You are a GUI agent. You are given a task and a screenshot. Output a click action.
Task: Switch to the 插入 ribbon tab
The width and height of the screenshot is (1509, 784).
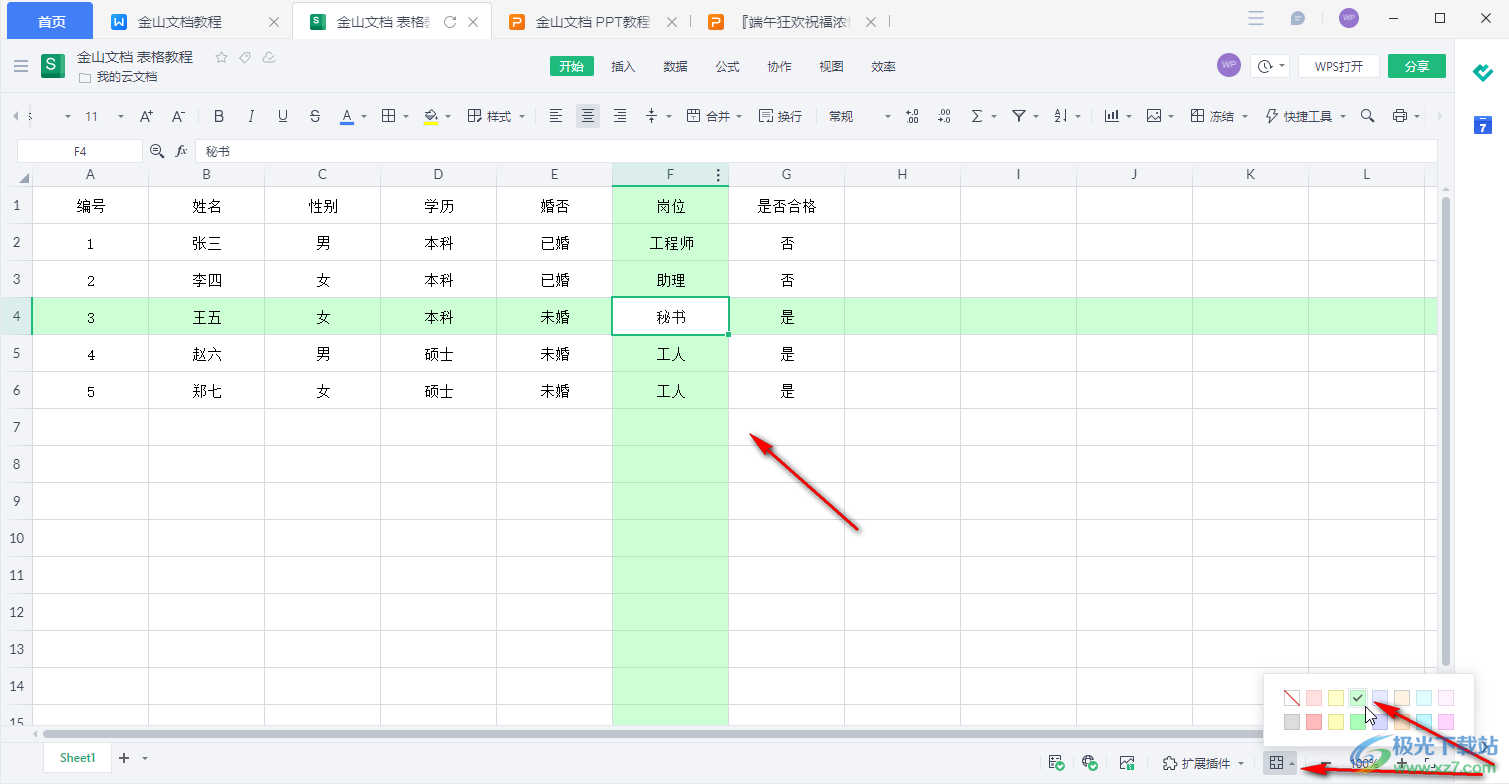pyautogui.click(x=623, y=66)
